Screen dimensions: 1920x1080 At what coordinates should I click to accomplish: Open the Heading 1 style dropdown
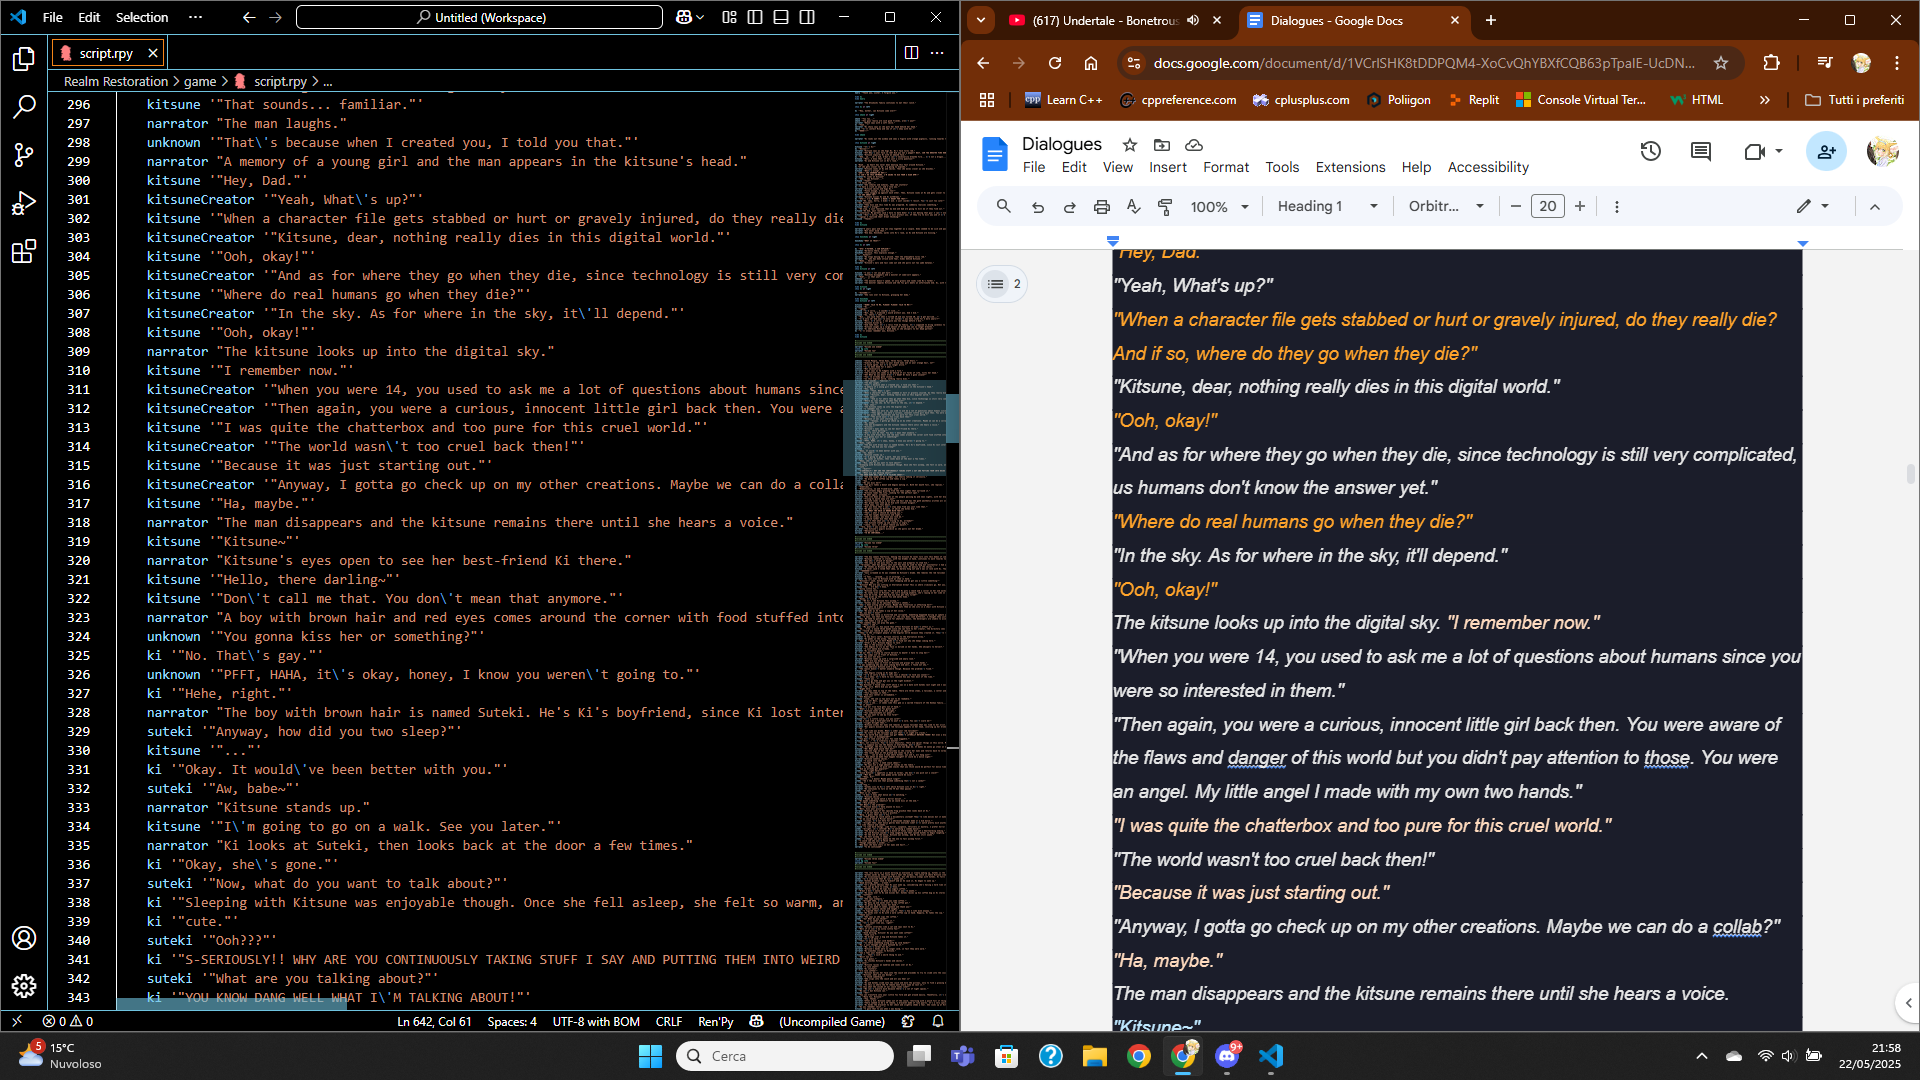1327,206
